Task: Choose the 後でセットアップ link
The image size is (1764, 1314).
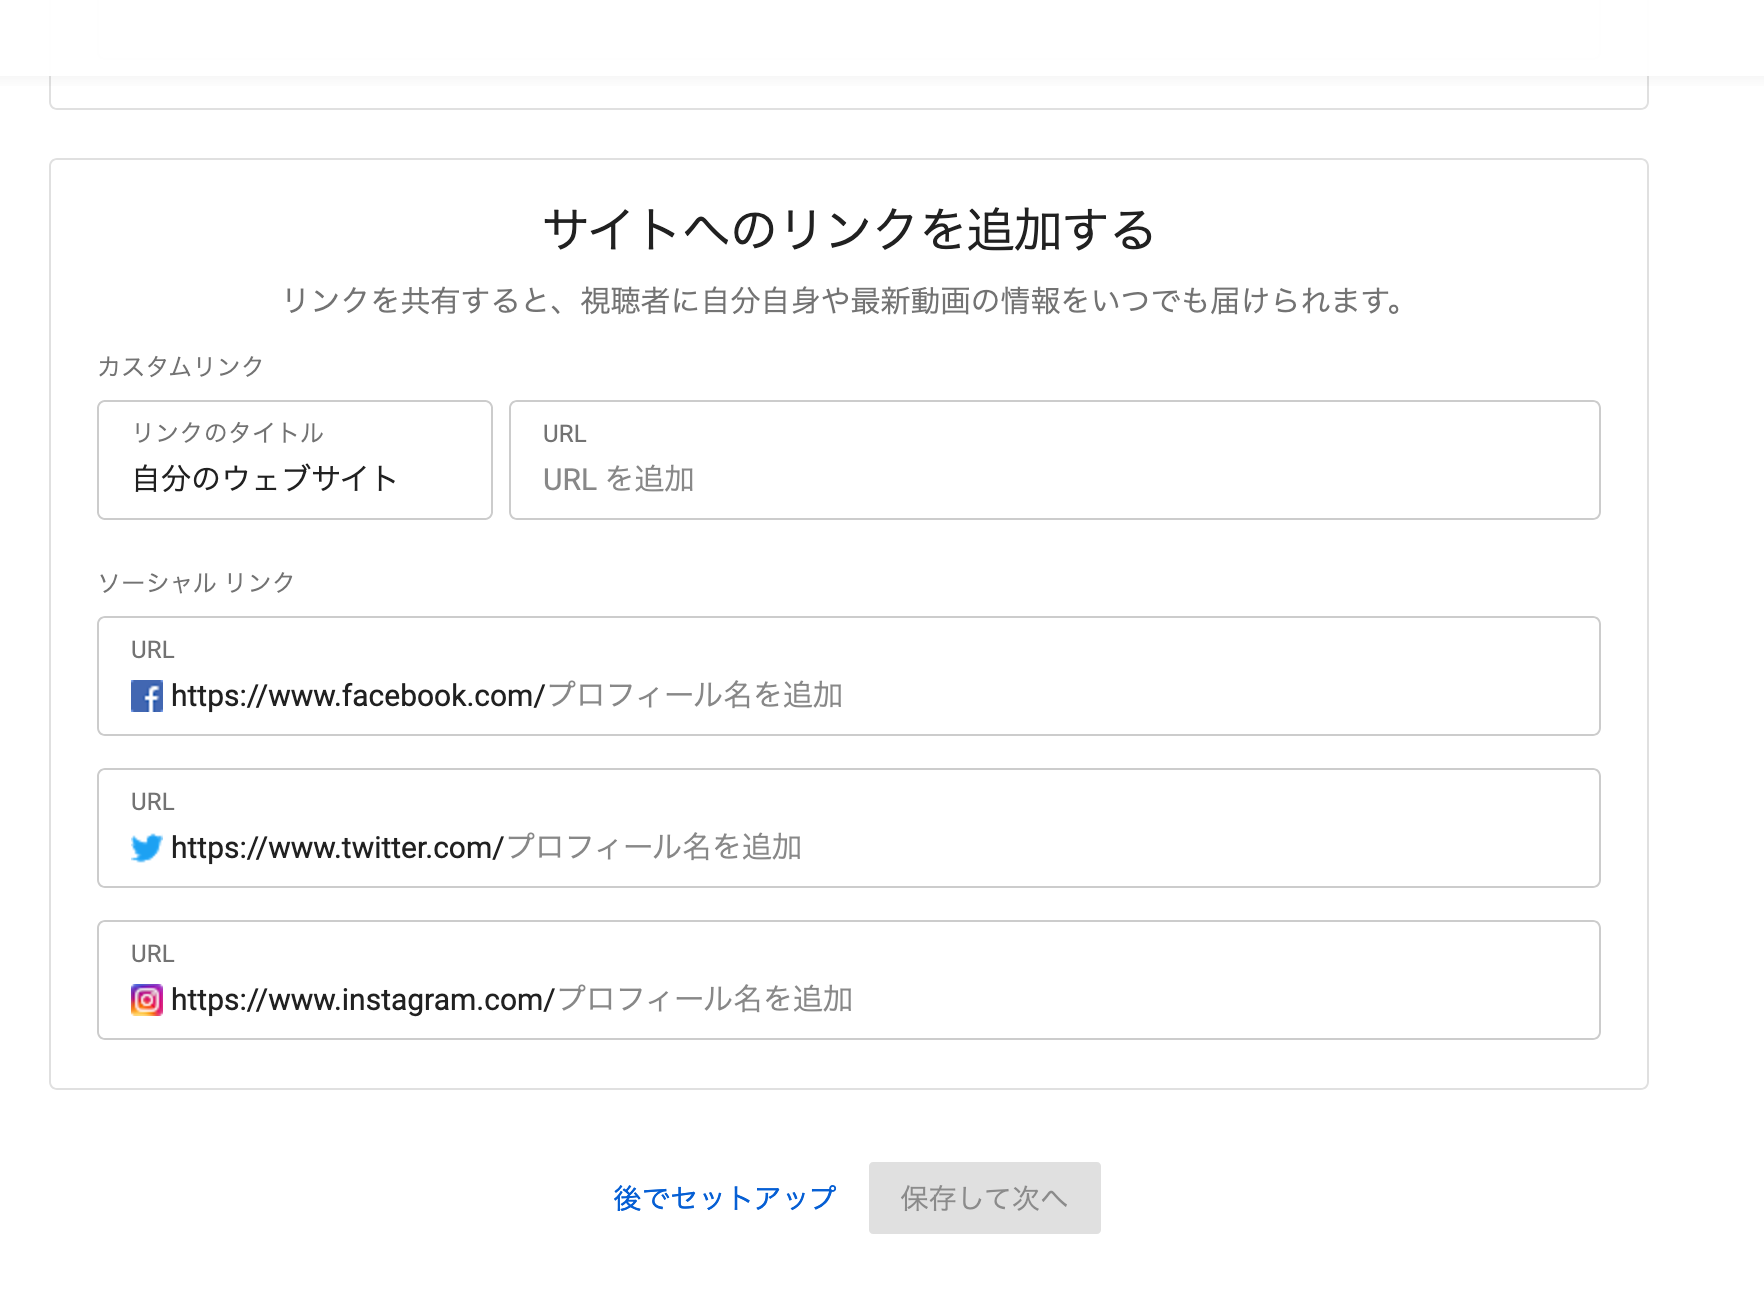Action: (x=725, y=1198)
